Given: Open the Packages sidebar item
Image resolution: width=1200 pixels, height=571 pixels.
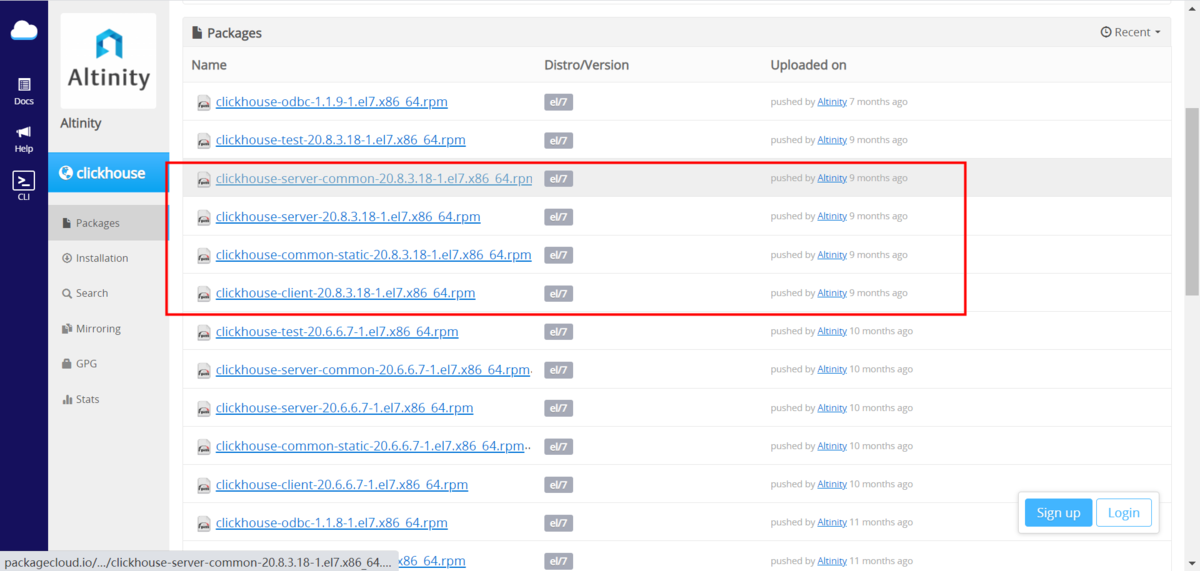Looking at the screenshot, I should [108, 223].
